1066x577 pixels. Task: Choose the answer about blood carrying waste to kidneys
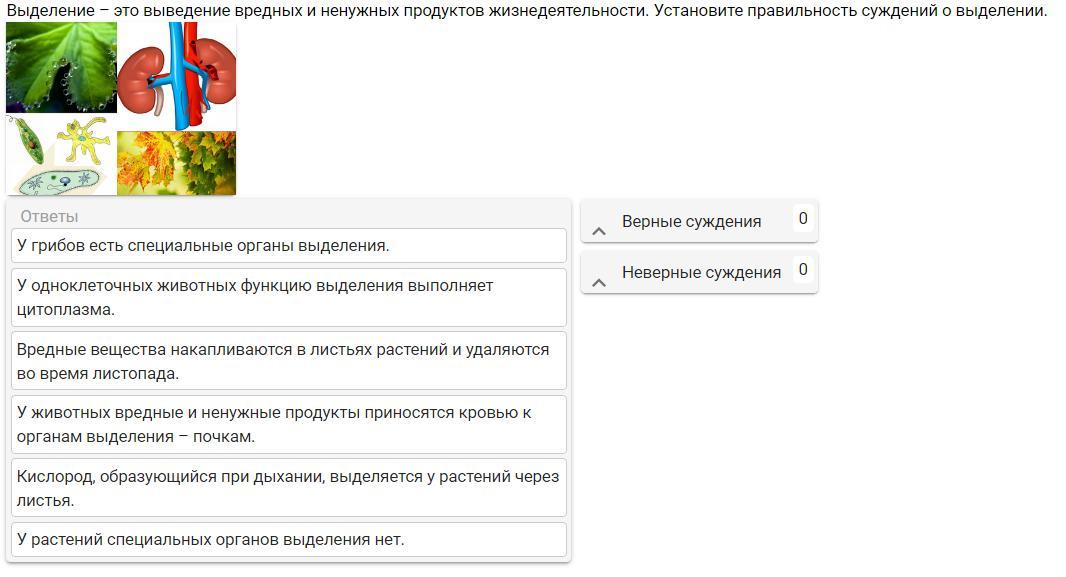tap(289, 424)
